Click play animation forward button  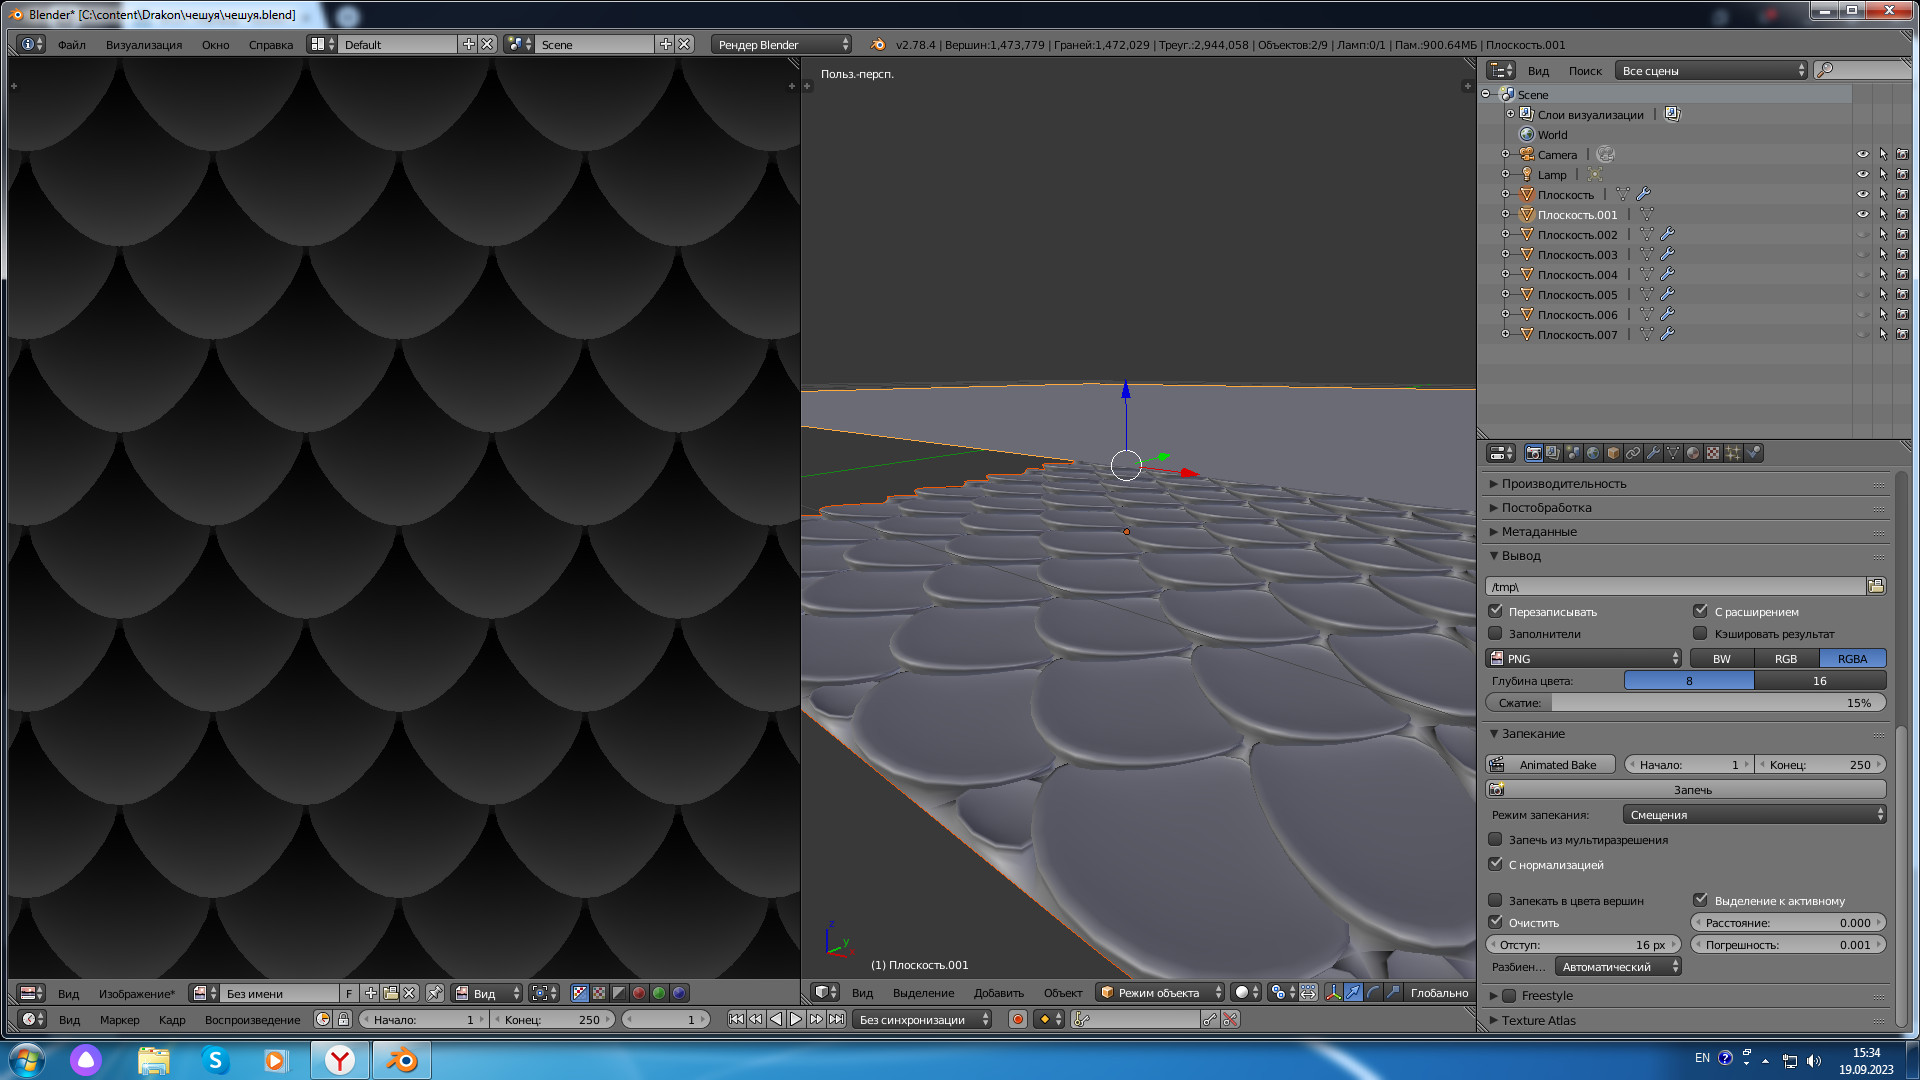[796, 1019]
